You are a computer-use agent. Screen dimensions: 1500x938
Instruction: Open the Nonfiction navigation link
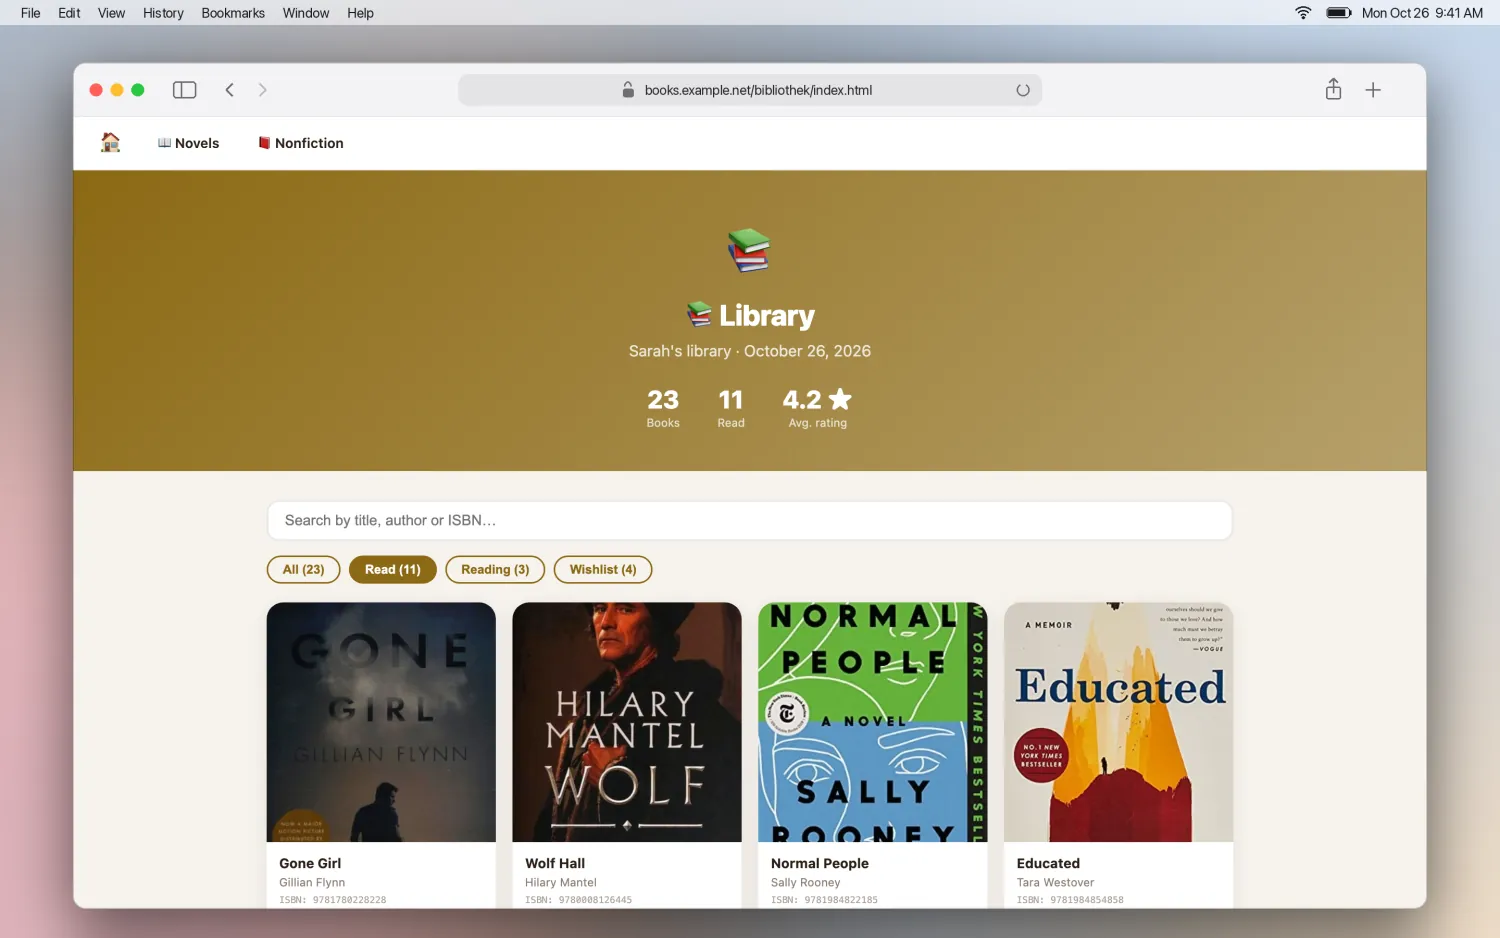click(301, 143)
